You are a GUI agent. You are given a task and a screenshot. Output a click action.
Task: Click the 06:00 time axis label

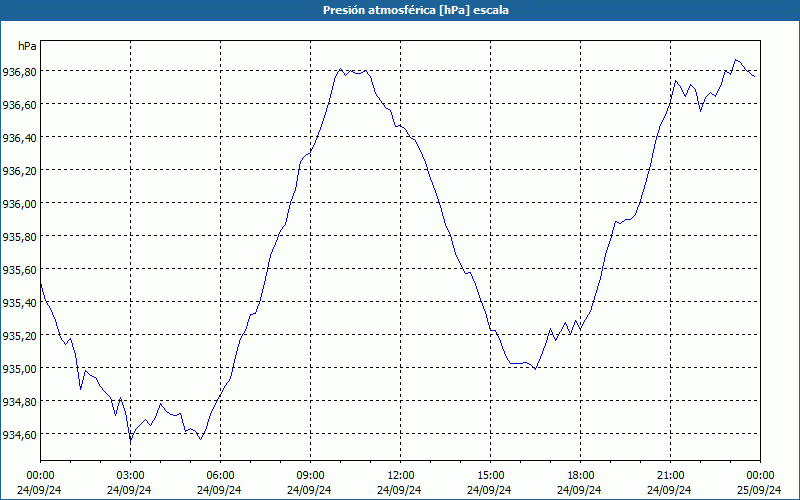[x=220, y=476]
